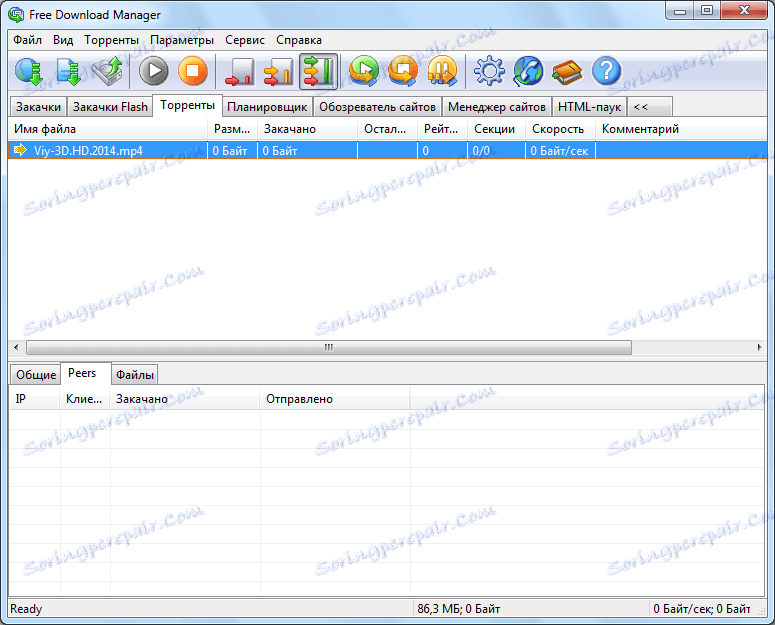Click the batch download documents icon
Screen dimensions: 775x625
[69, 72]
